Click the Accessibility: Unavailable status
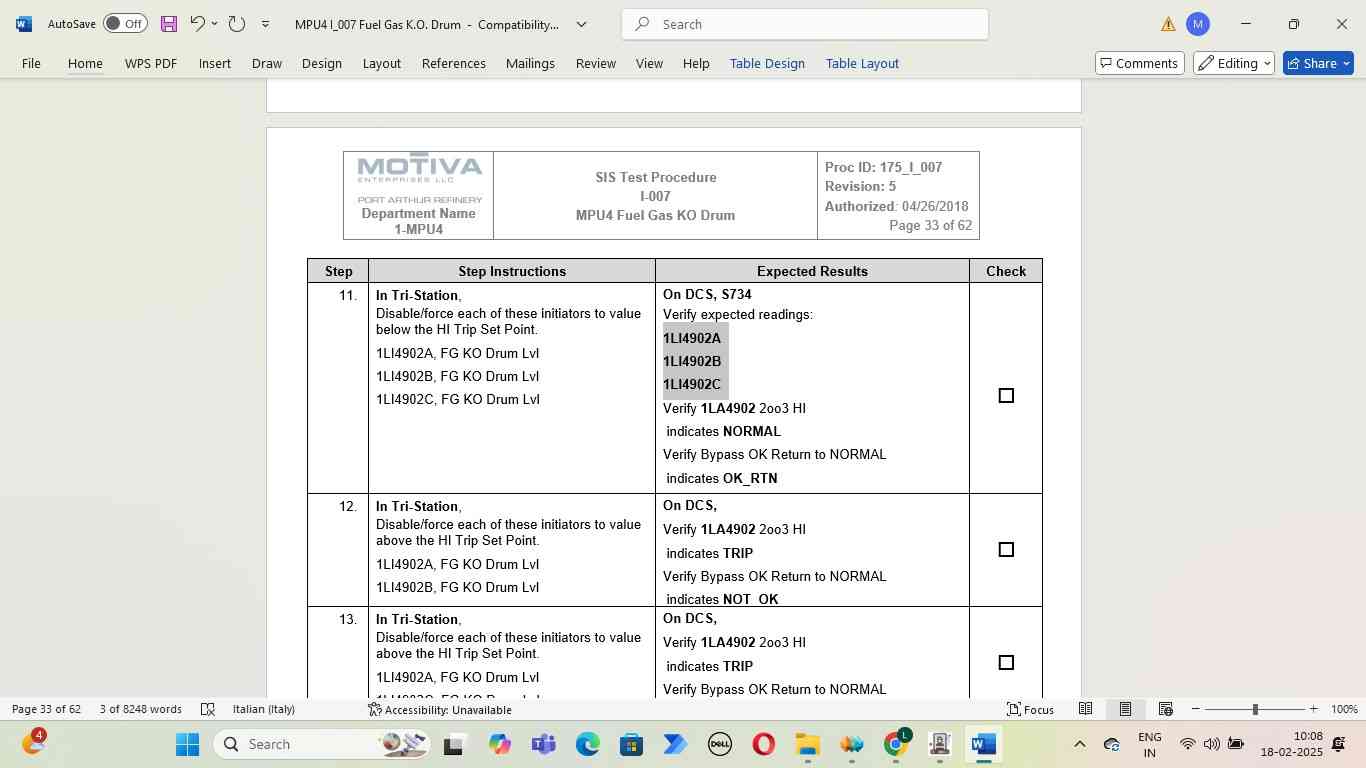The image size is (1366, 768). point(440,709)
